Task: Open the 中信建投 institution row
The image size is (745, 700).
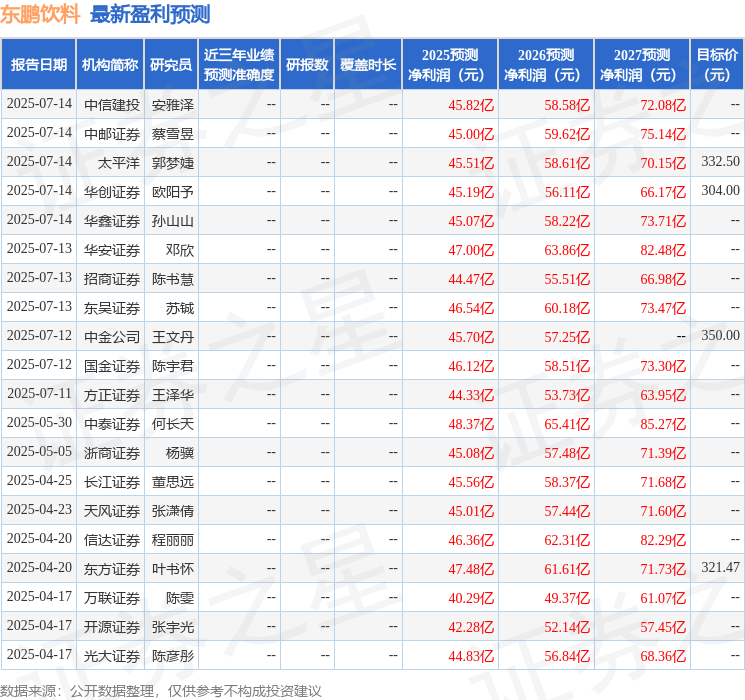Action: click(x=112, y=104)
